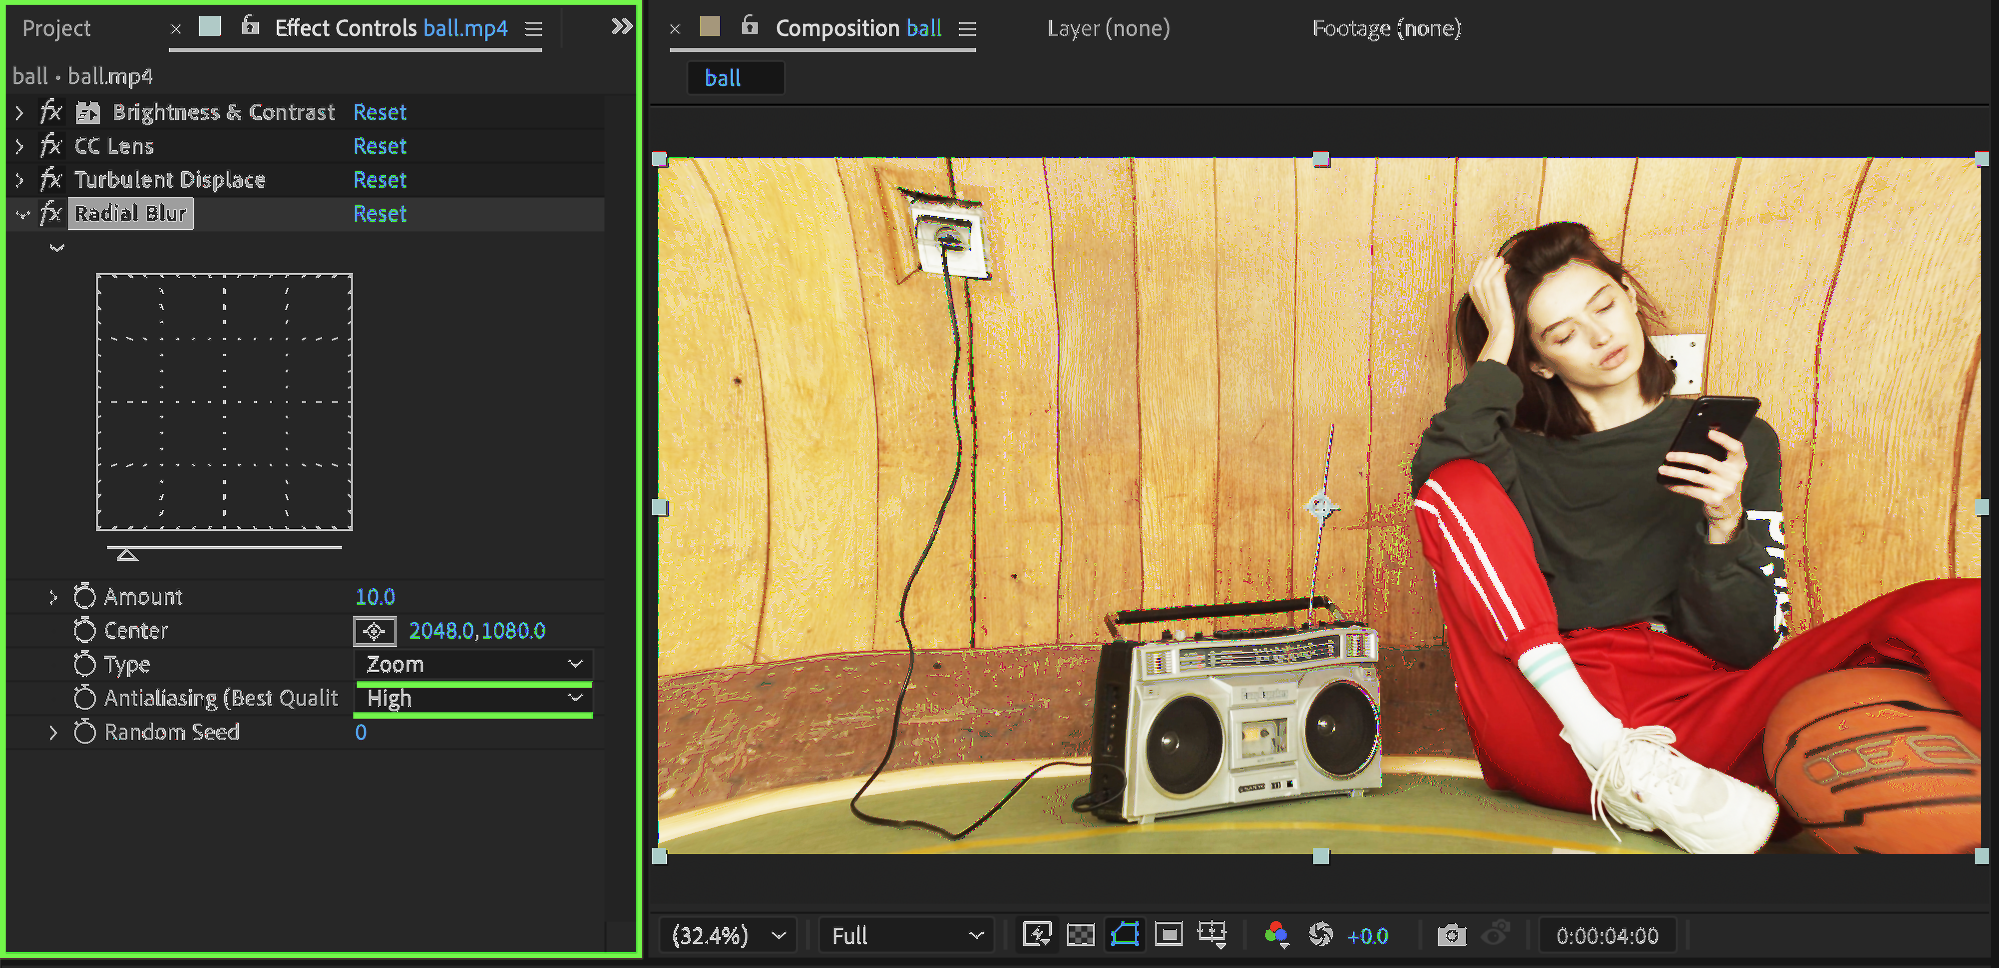Expand the Brightness & Contrast effect
Image resolution: width=1999 pixels, height=968 pixels.
pyautogui.click(x=19, y=112)
